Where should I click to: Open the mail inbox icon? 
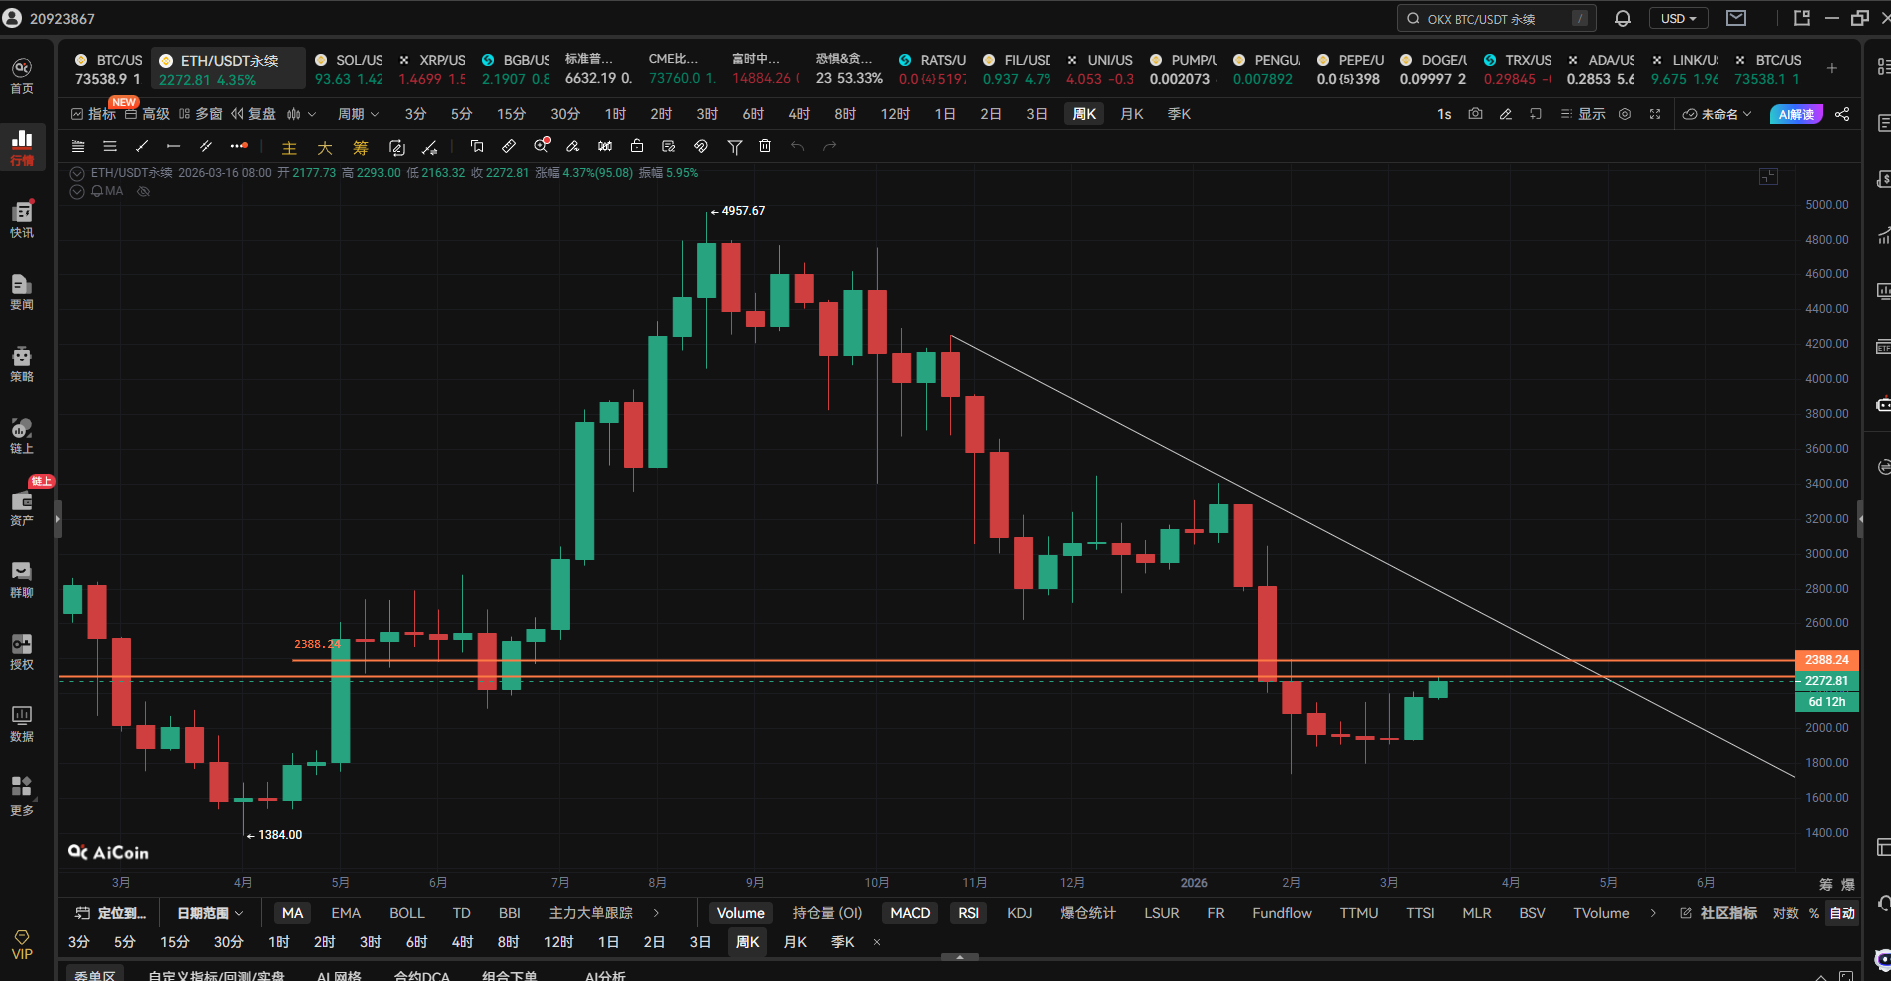(x=1736, y=18)
